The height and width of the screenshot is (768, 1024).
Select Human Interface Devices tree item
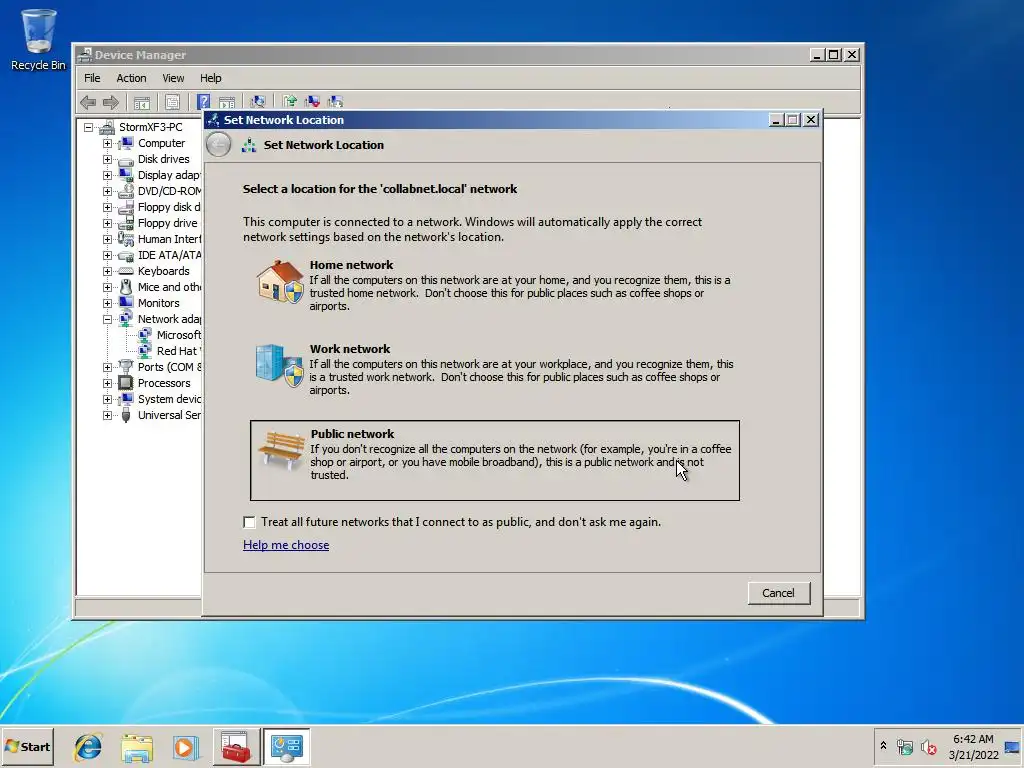coord(169,239)
